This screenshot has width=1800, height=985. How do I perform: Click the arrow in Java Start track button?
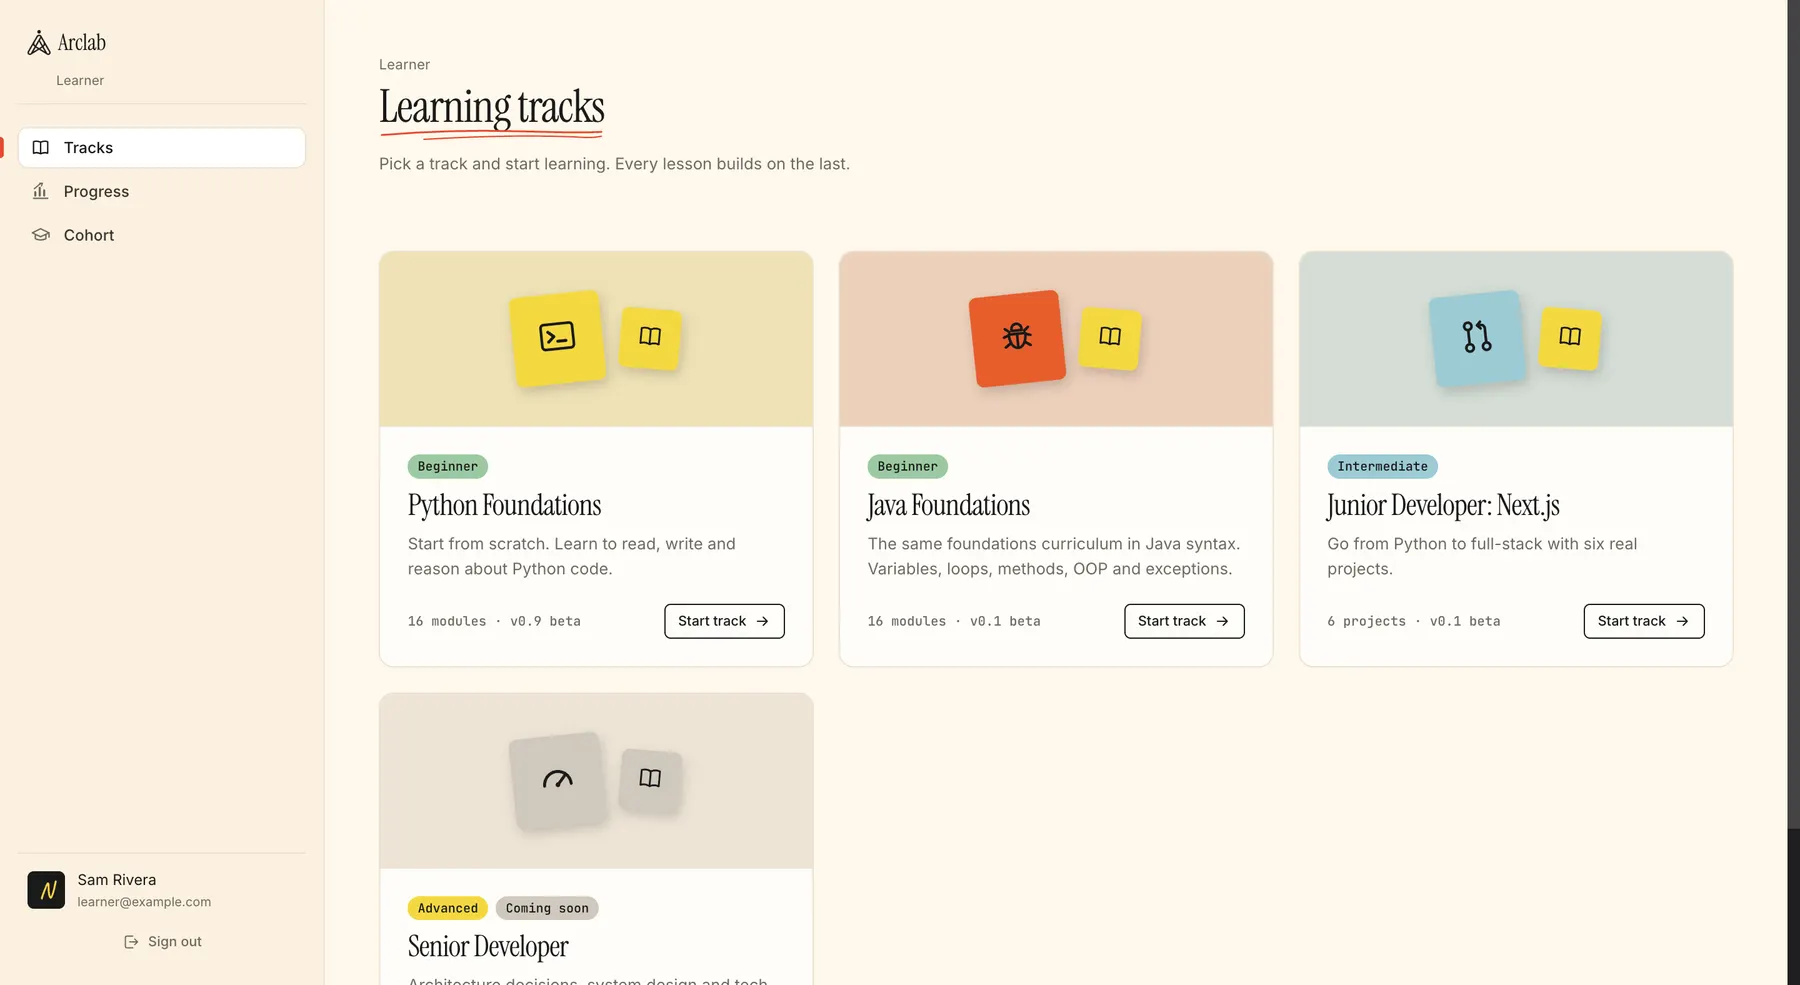tap(1222, 621)
